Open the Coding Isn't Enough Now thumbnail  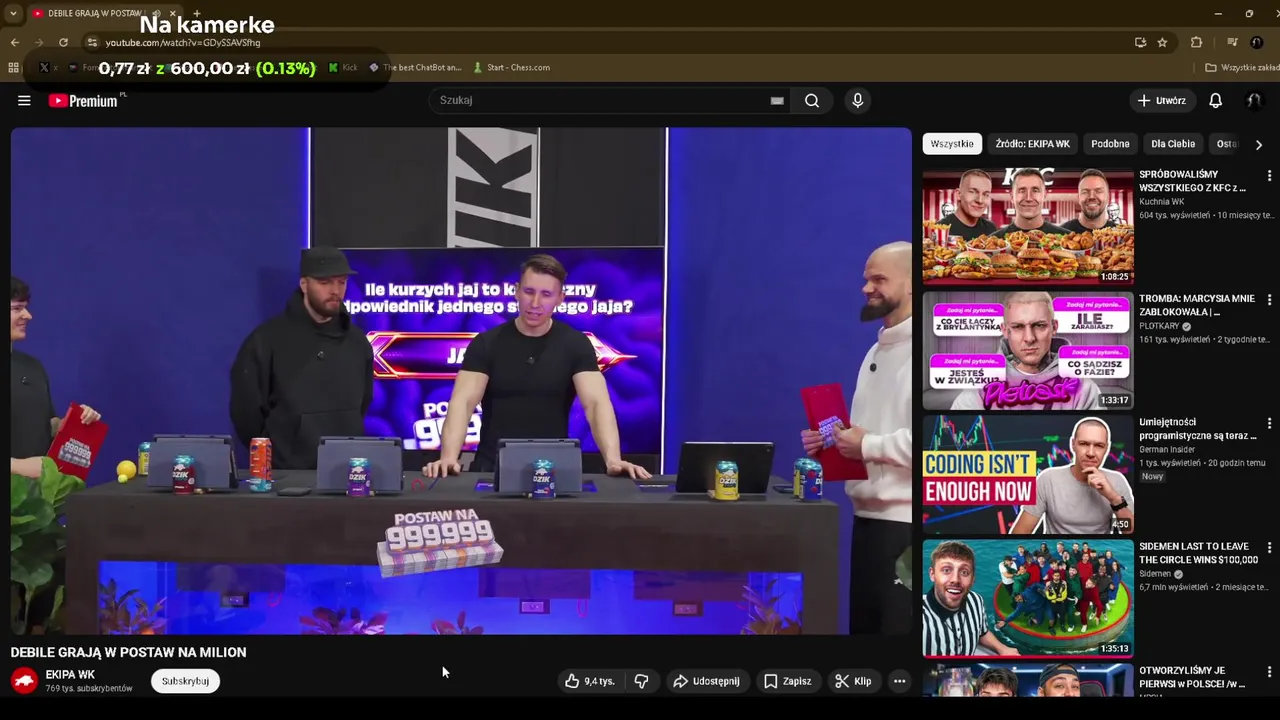(1028, 475)
